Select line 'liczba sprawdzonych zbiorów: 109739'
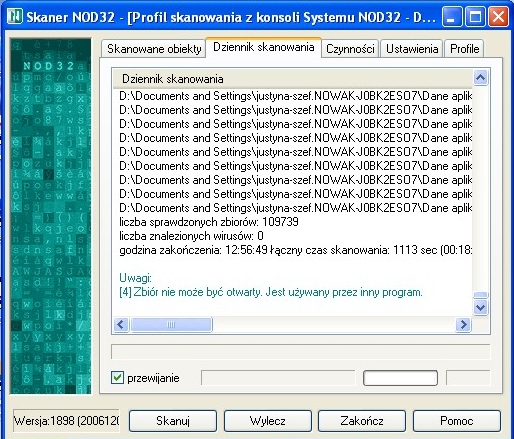 click(209, 222)
